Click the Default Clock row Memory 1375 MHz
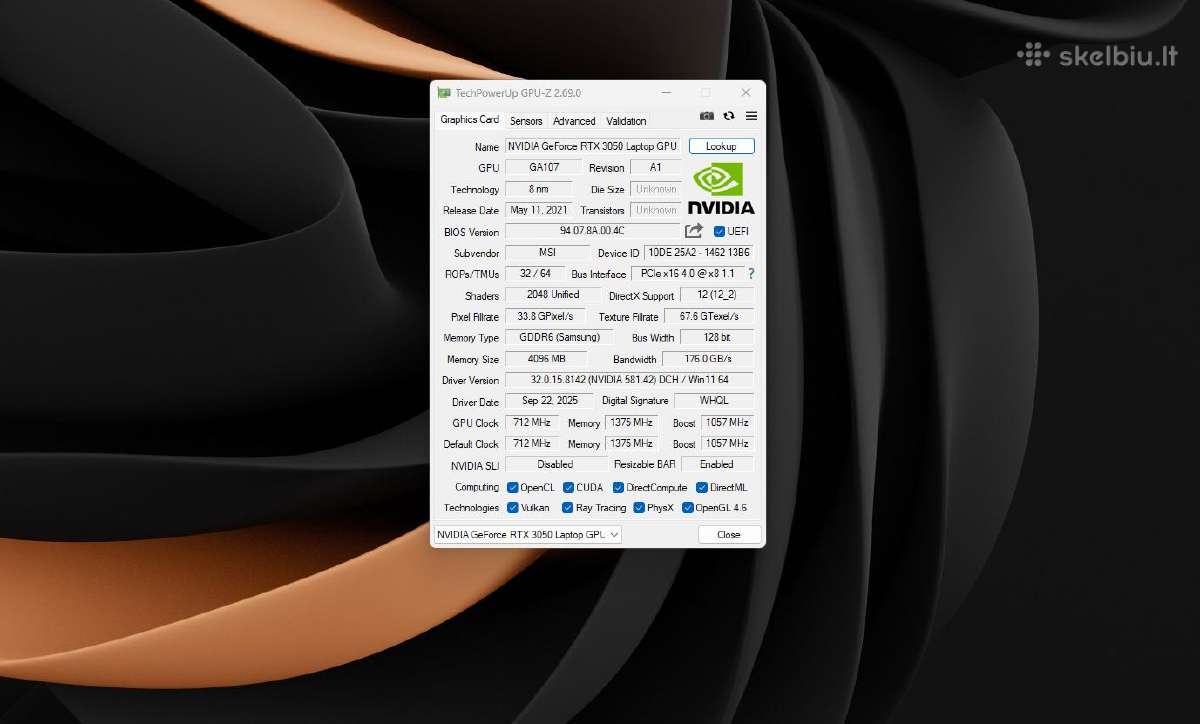Screen dimensions: 1200x724 click(x=632, y=444)
